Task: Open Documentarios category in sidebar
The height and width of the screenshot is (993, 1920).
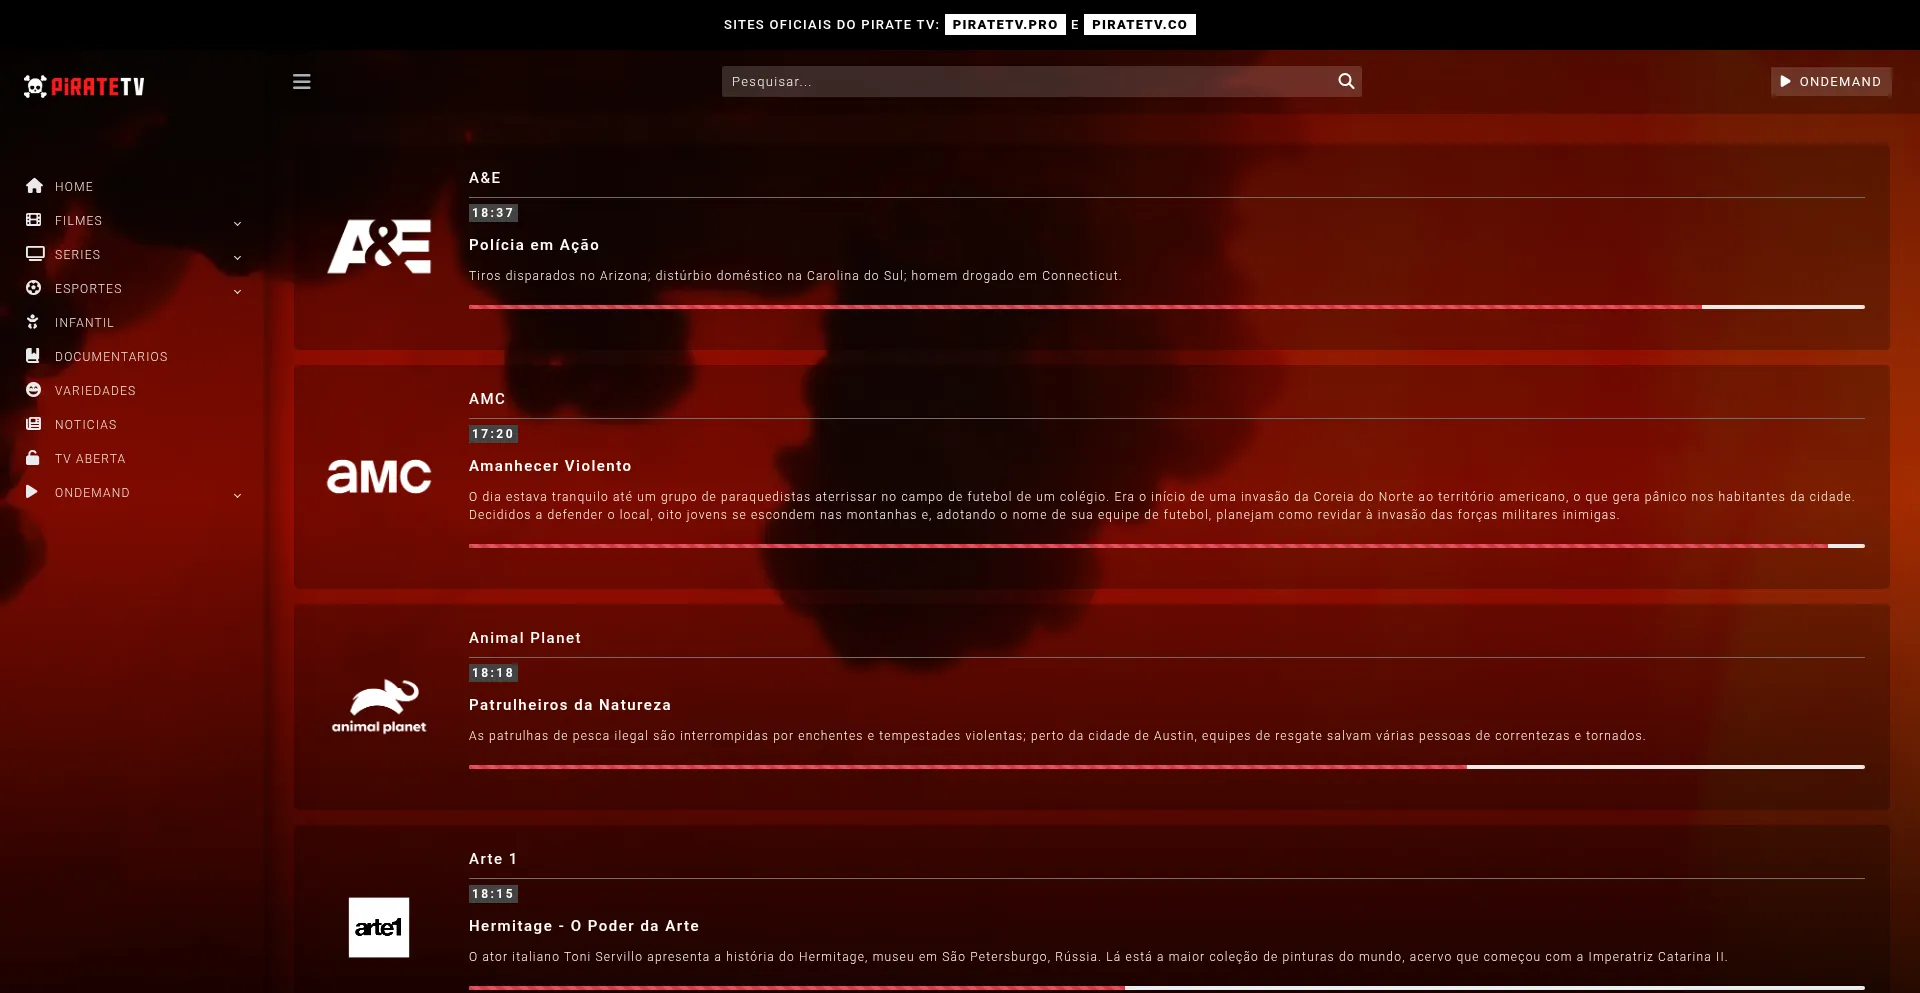Action: (111, 357)
